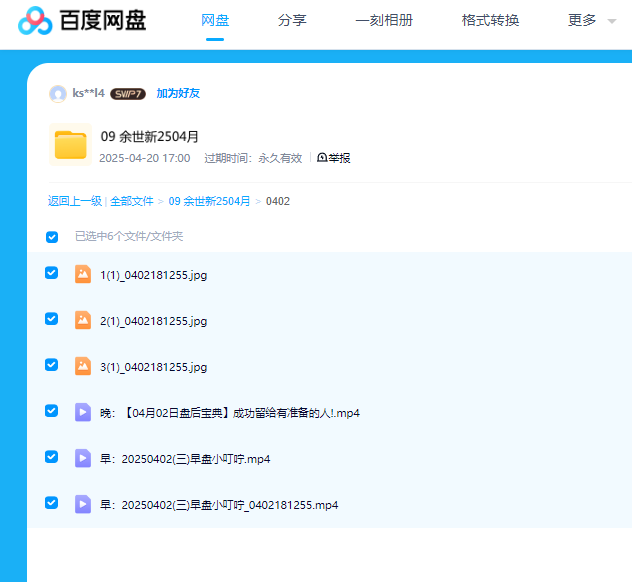The width and height of the screenshot is (632, 582).
Task: Click video icon of 晚:【04月02日盘后宝典】 mp4
Action: coord(83,412)
